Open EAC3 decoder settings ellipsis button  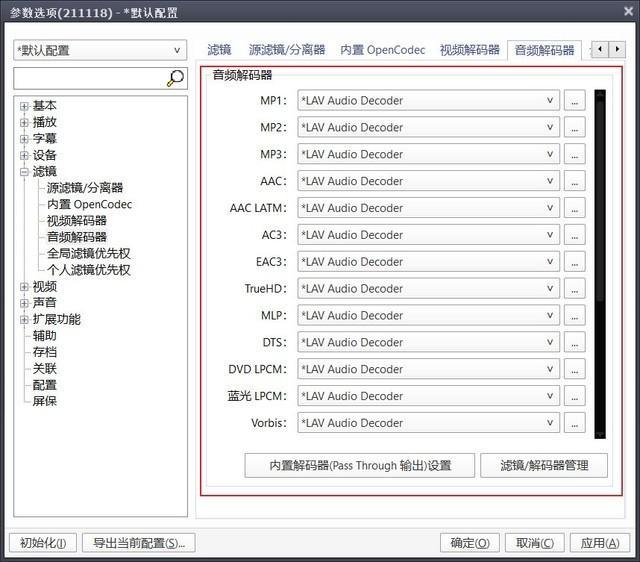574,262
